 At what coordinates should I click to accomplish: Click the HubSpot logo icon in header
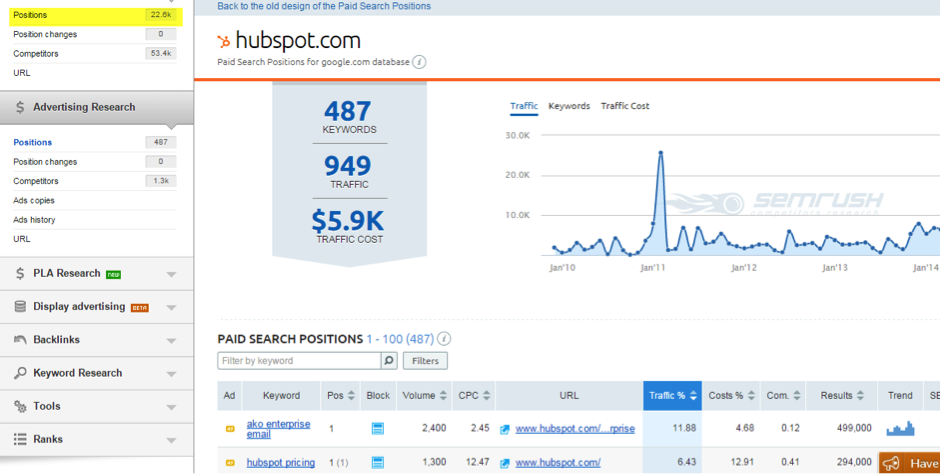(x=224, y=40)
